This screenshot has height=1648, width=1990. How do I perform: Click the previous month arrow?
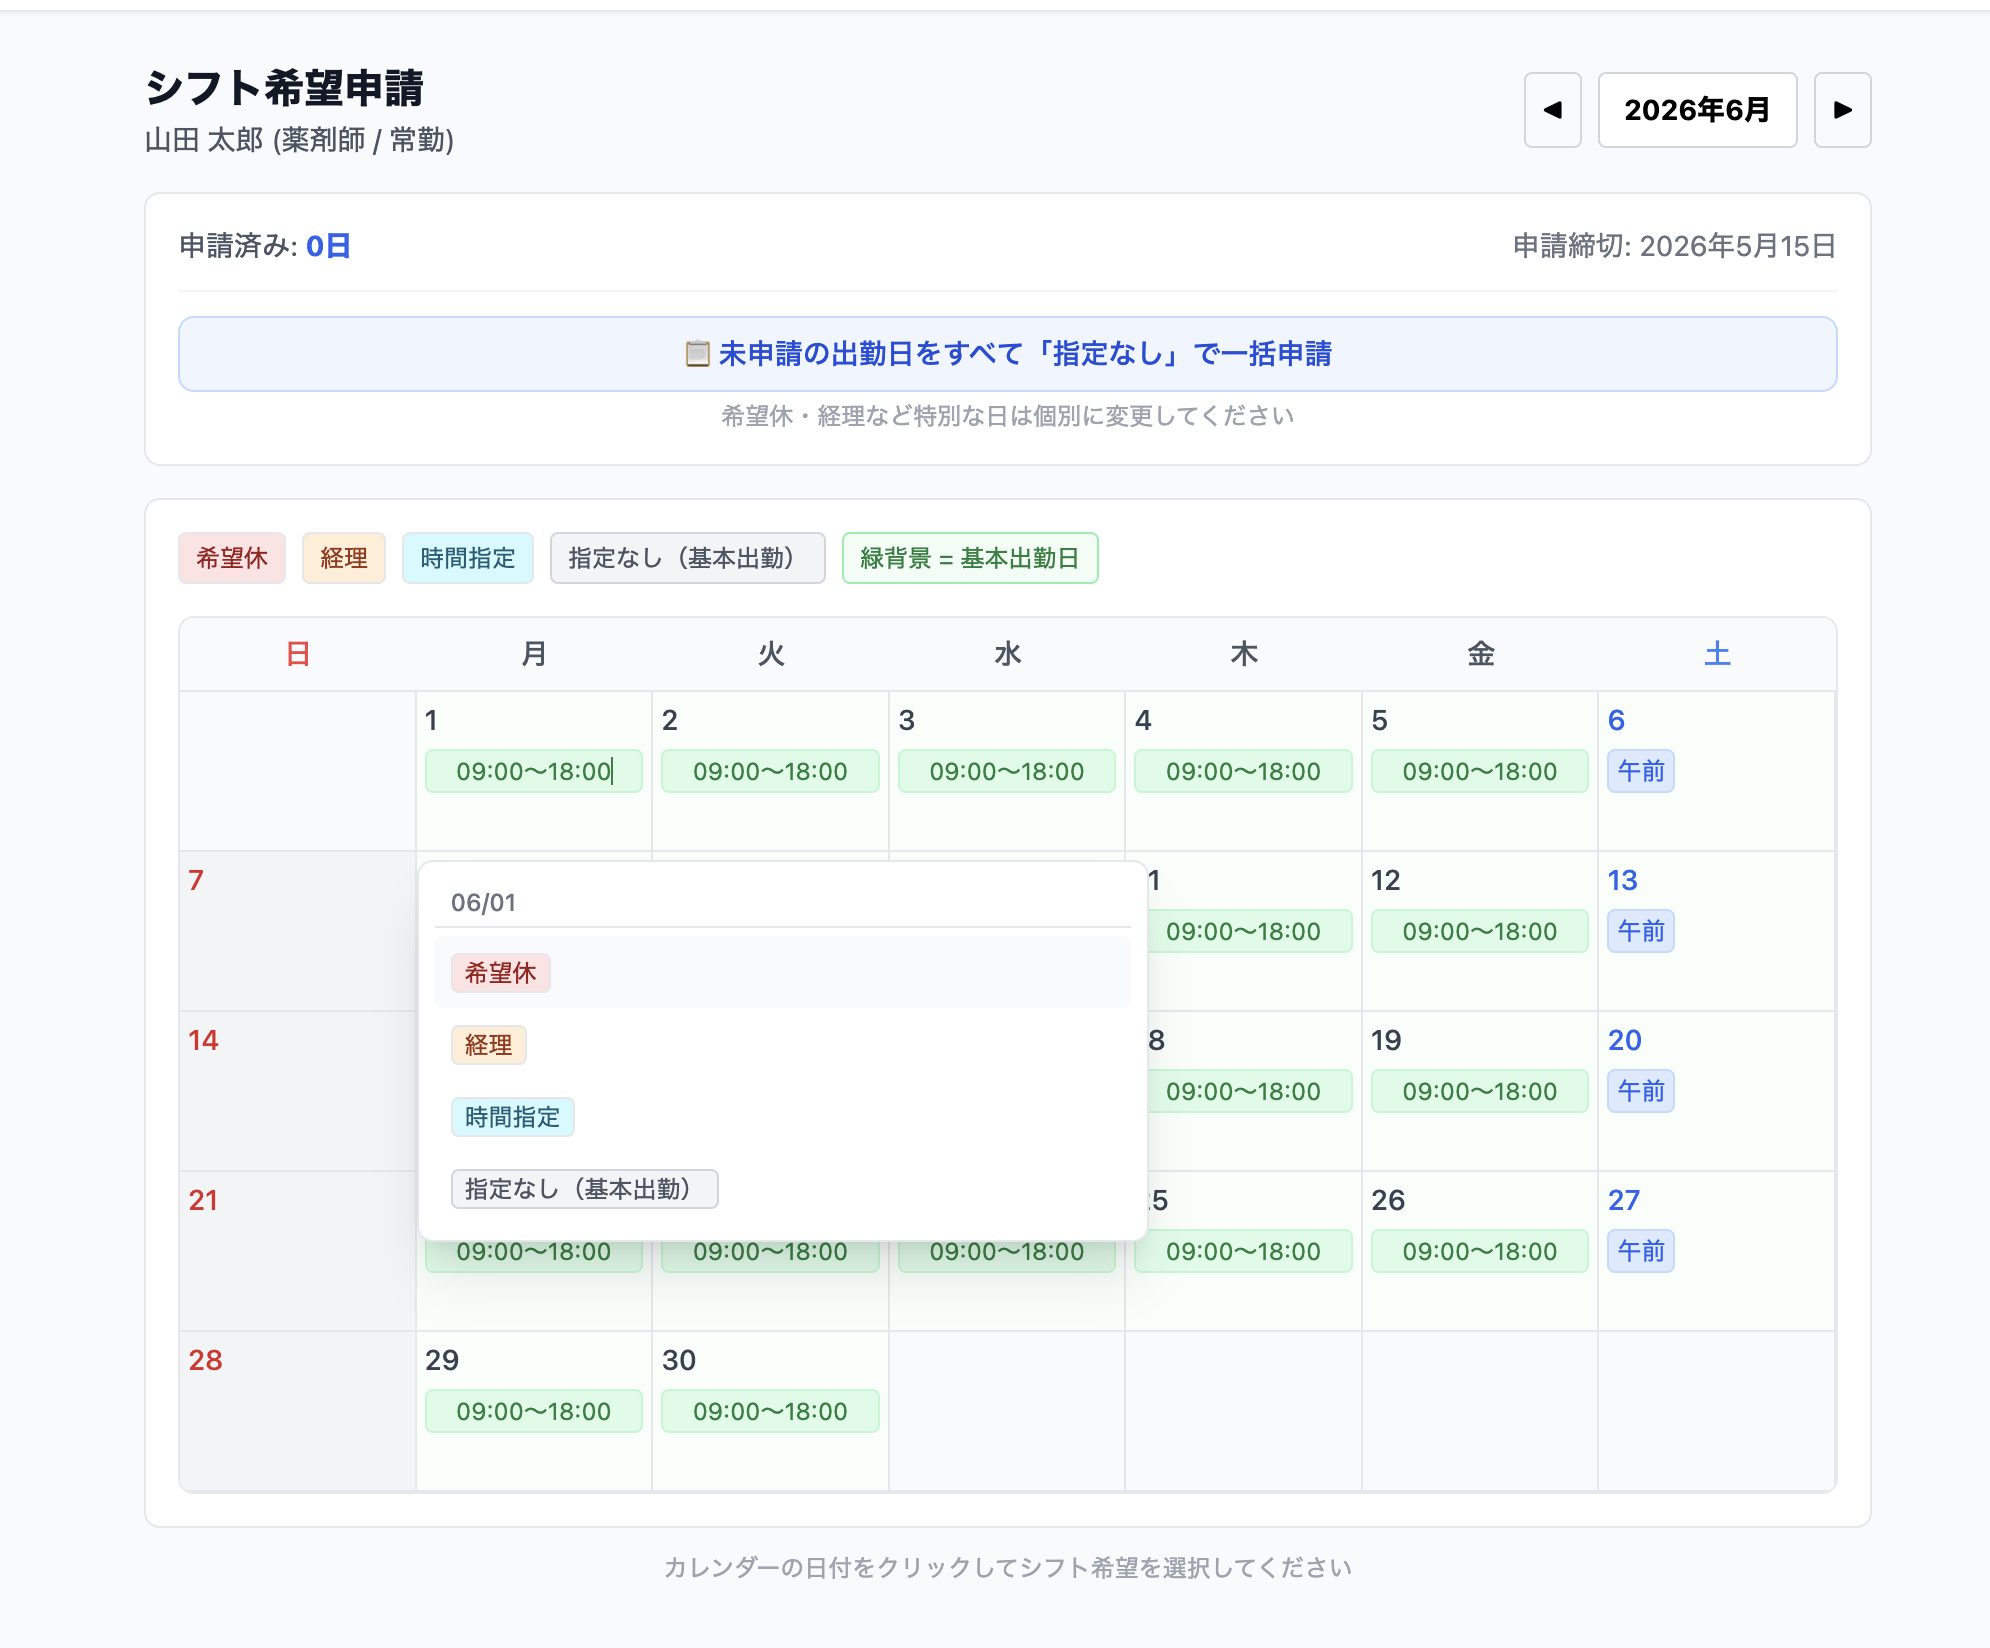point(1551,110)
